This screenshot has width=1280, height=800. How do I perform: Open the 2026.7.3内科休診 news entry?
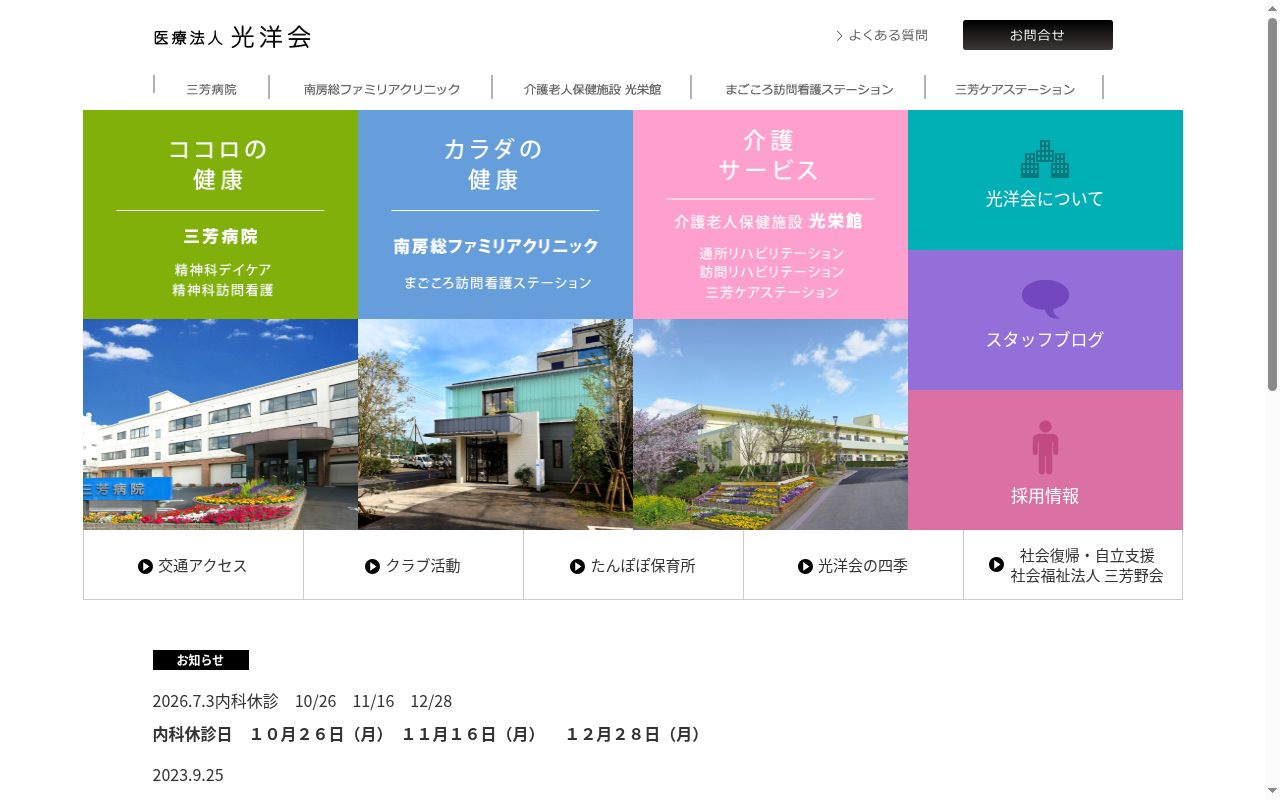[302, 701]
